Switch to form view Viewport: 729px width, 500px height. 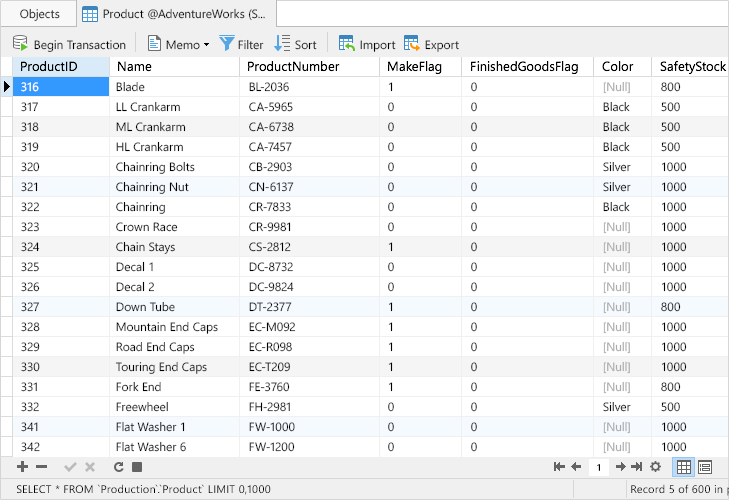point(705,467)
